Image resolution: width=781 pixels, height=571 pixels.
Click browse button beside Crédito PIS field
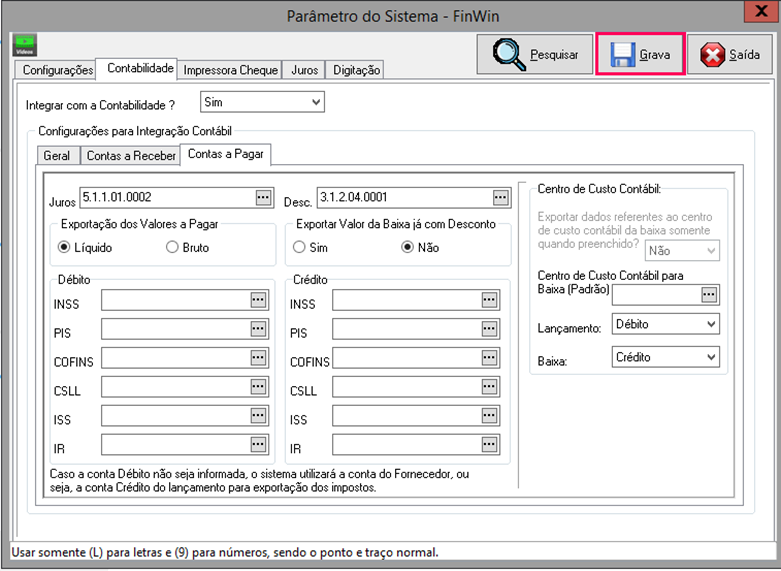489,329
